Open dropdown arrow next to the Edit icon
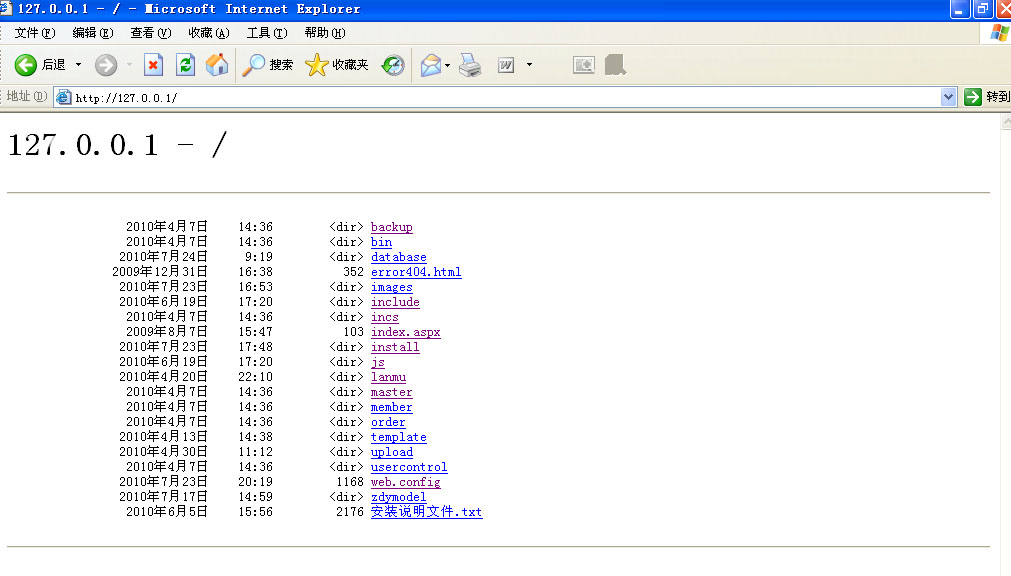Image resolution: width=1011 pixels, height=576 pixels. [529, 66]
